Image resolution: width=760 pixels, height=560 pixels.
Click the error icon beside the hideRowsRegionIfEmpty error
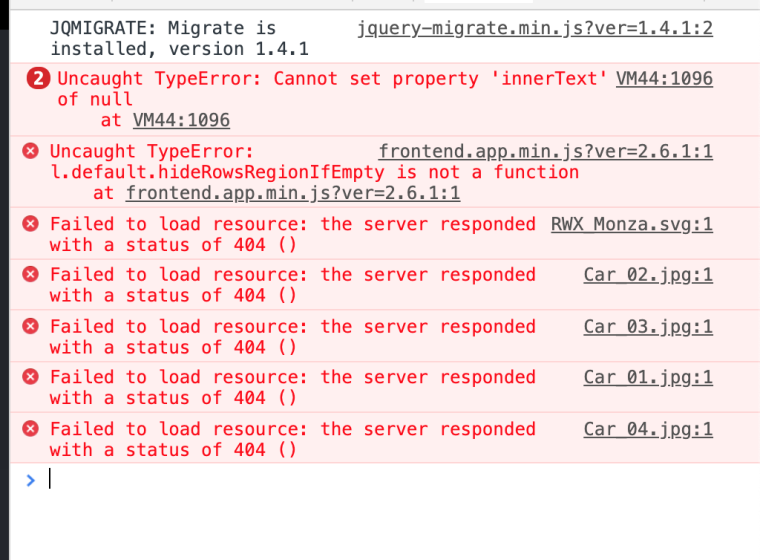click(31, 151)
